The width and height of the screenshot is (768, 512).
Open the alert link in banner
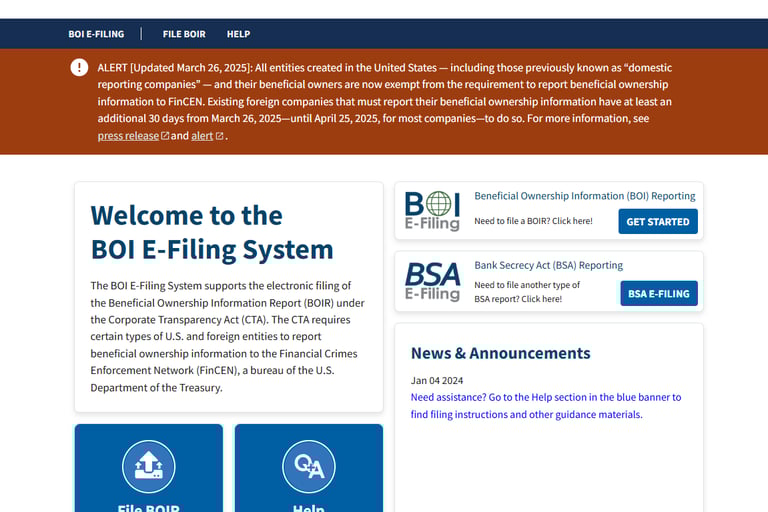click(x=202, y=136)
